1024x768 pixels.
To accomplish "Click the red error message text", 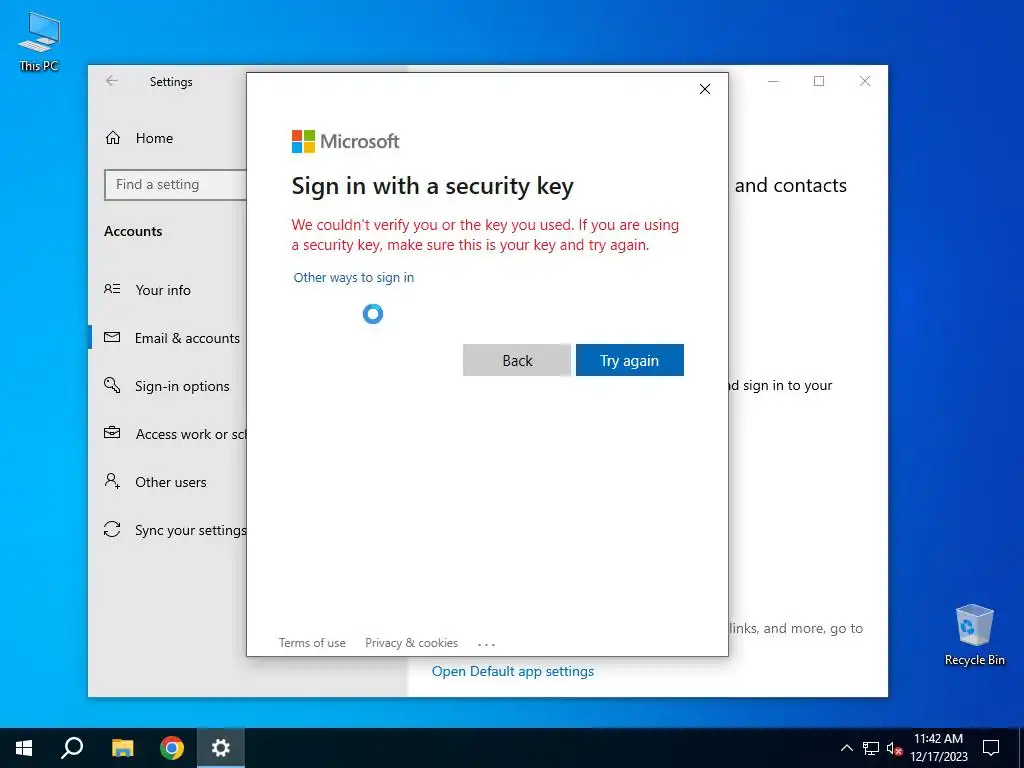I will click(x=485, y=235).
